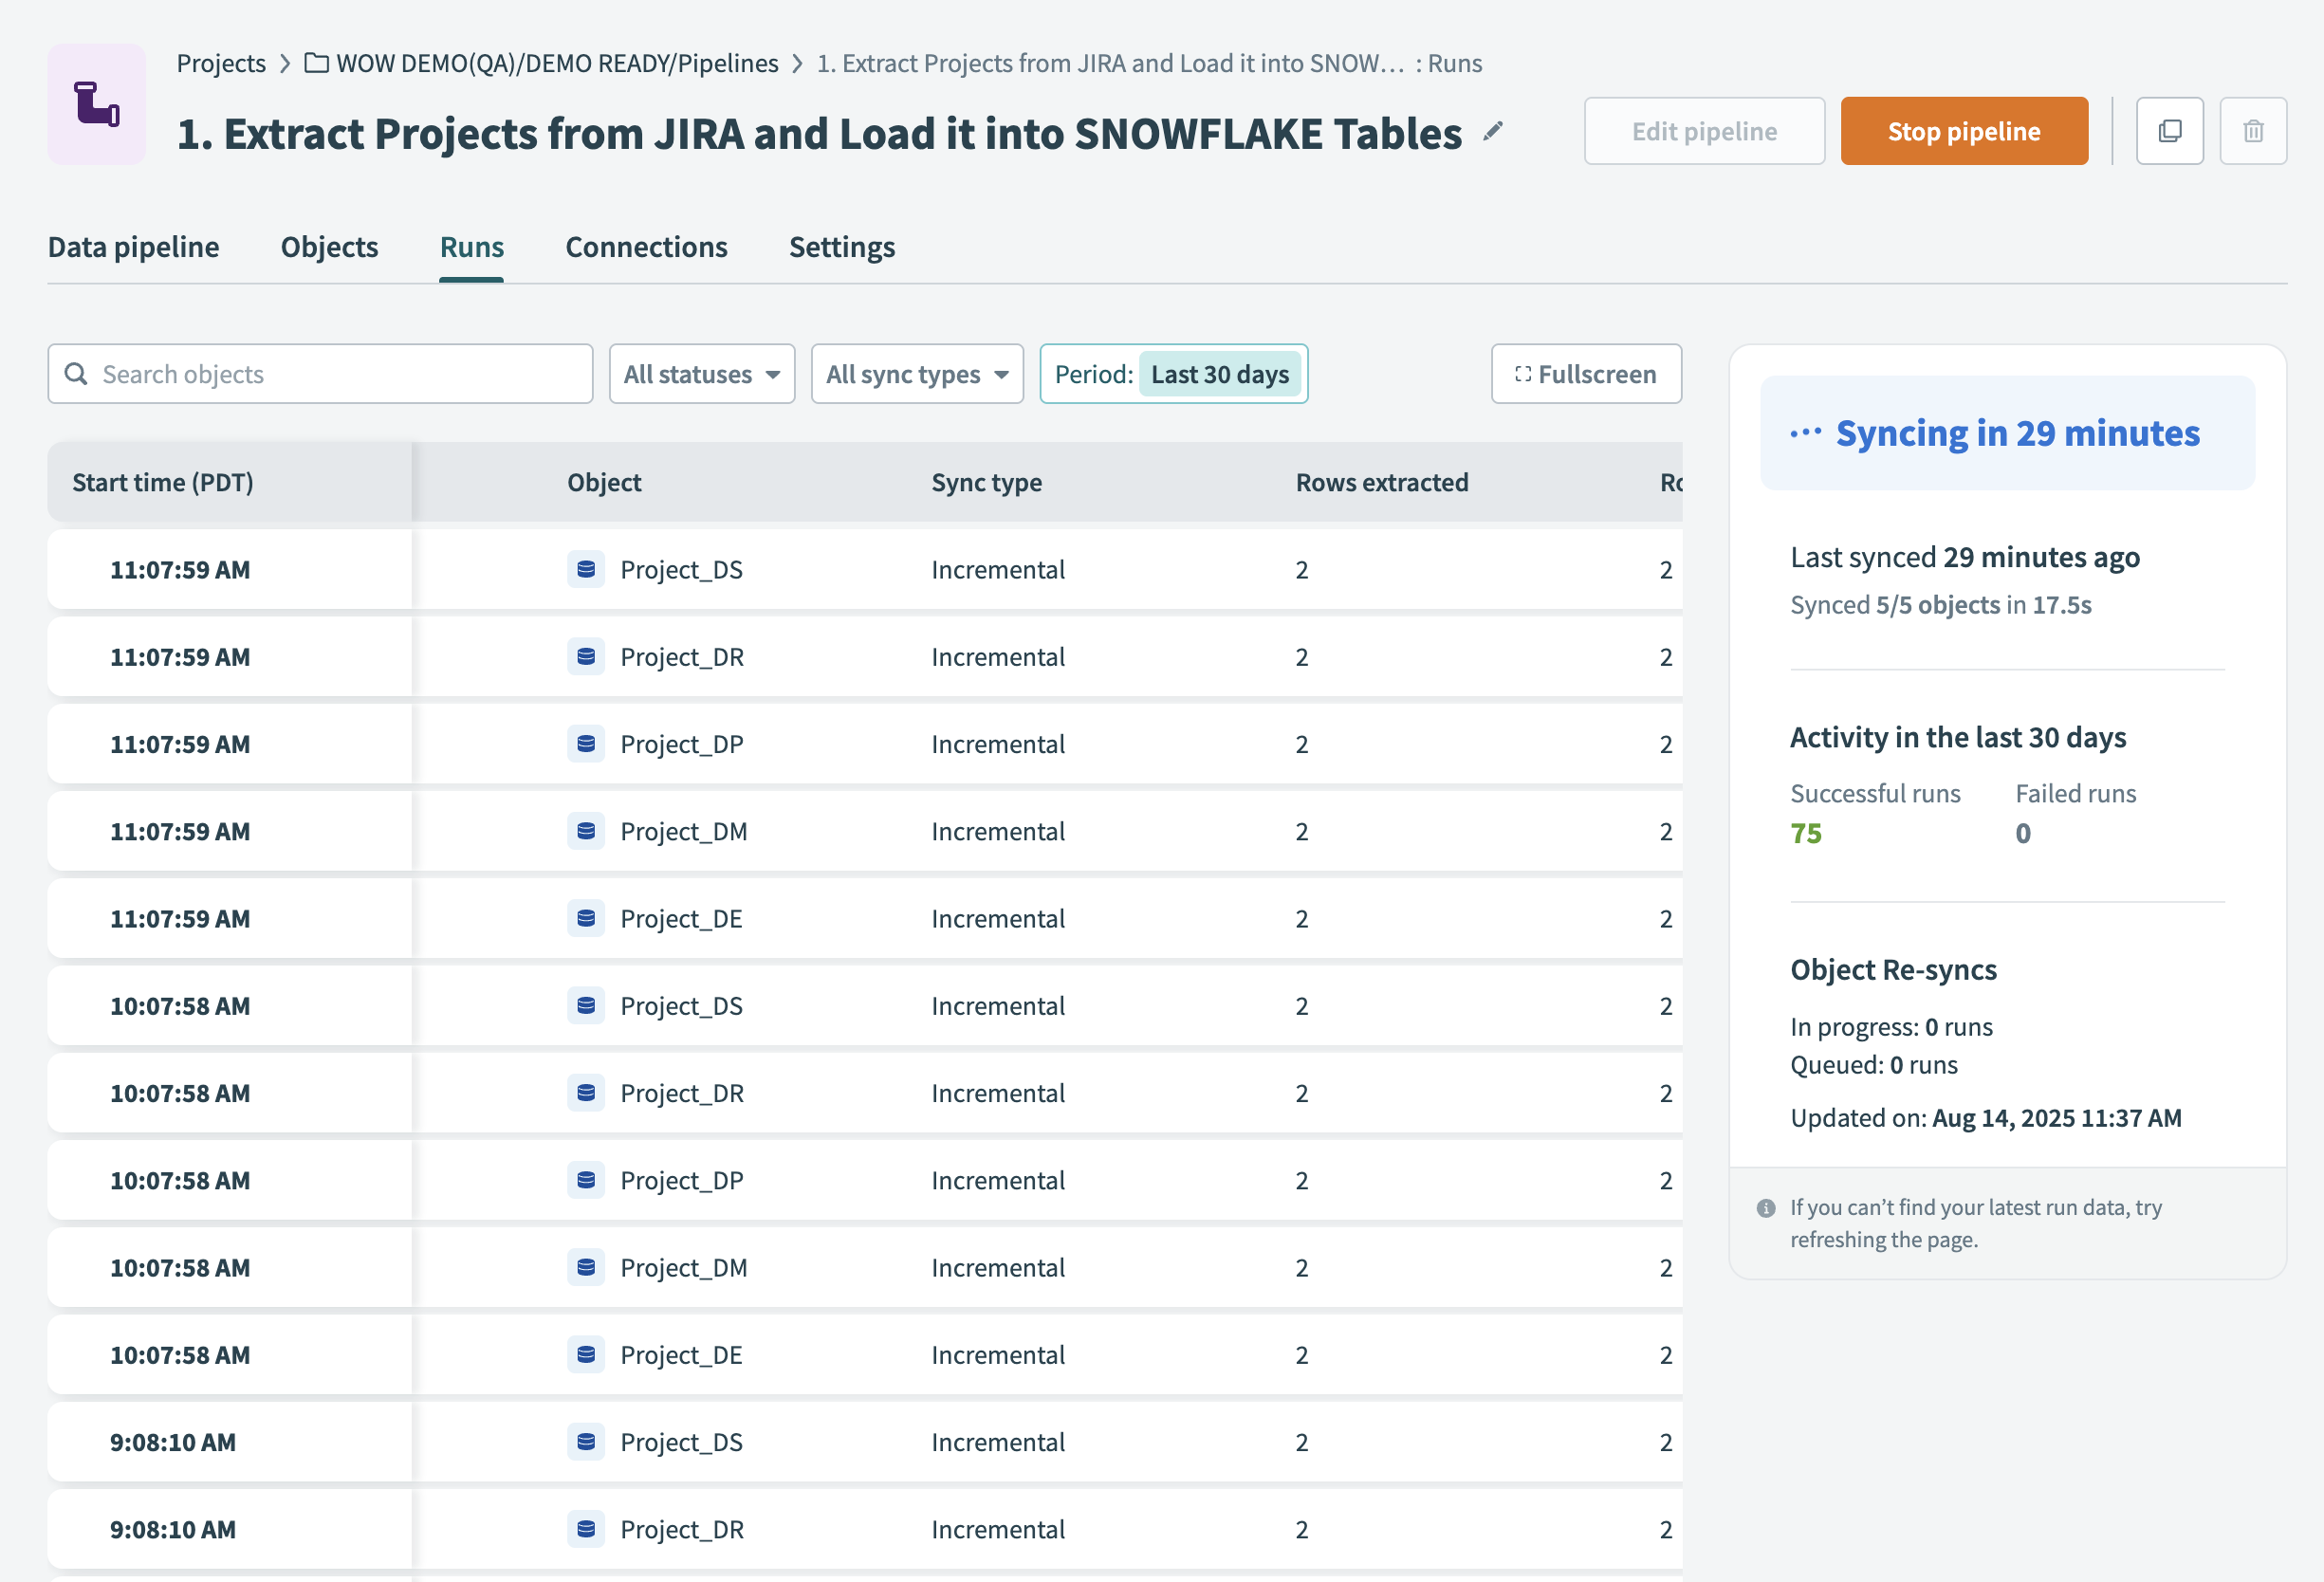Switch to the Objects tab
This screenshot has width=2324, height=1582.
click(x=329, y=247)
